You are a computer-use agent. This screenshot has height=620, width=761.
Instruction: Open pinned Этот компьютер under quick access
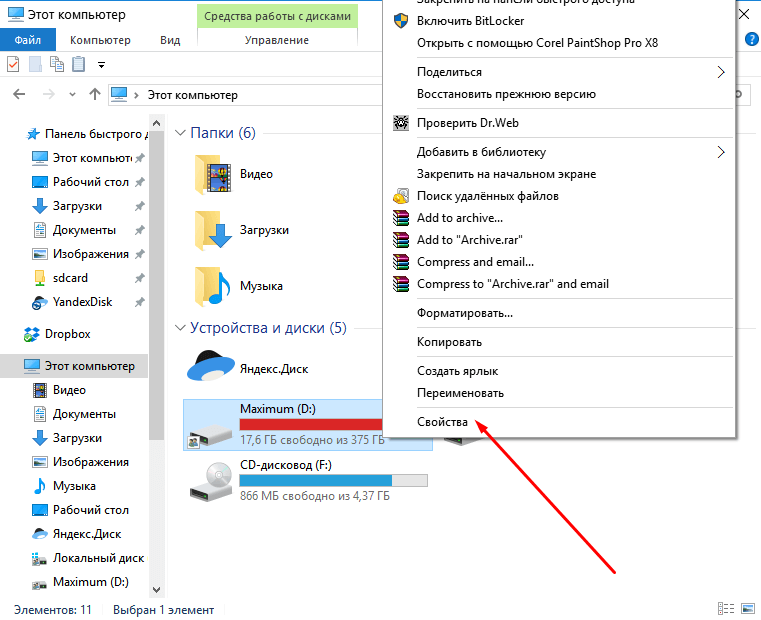click(x=82, y=158)
